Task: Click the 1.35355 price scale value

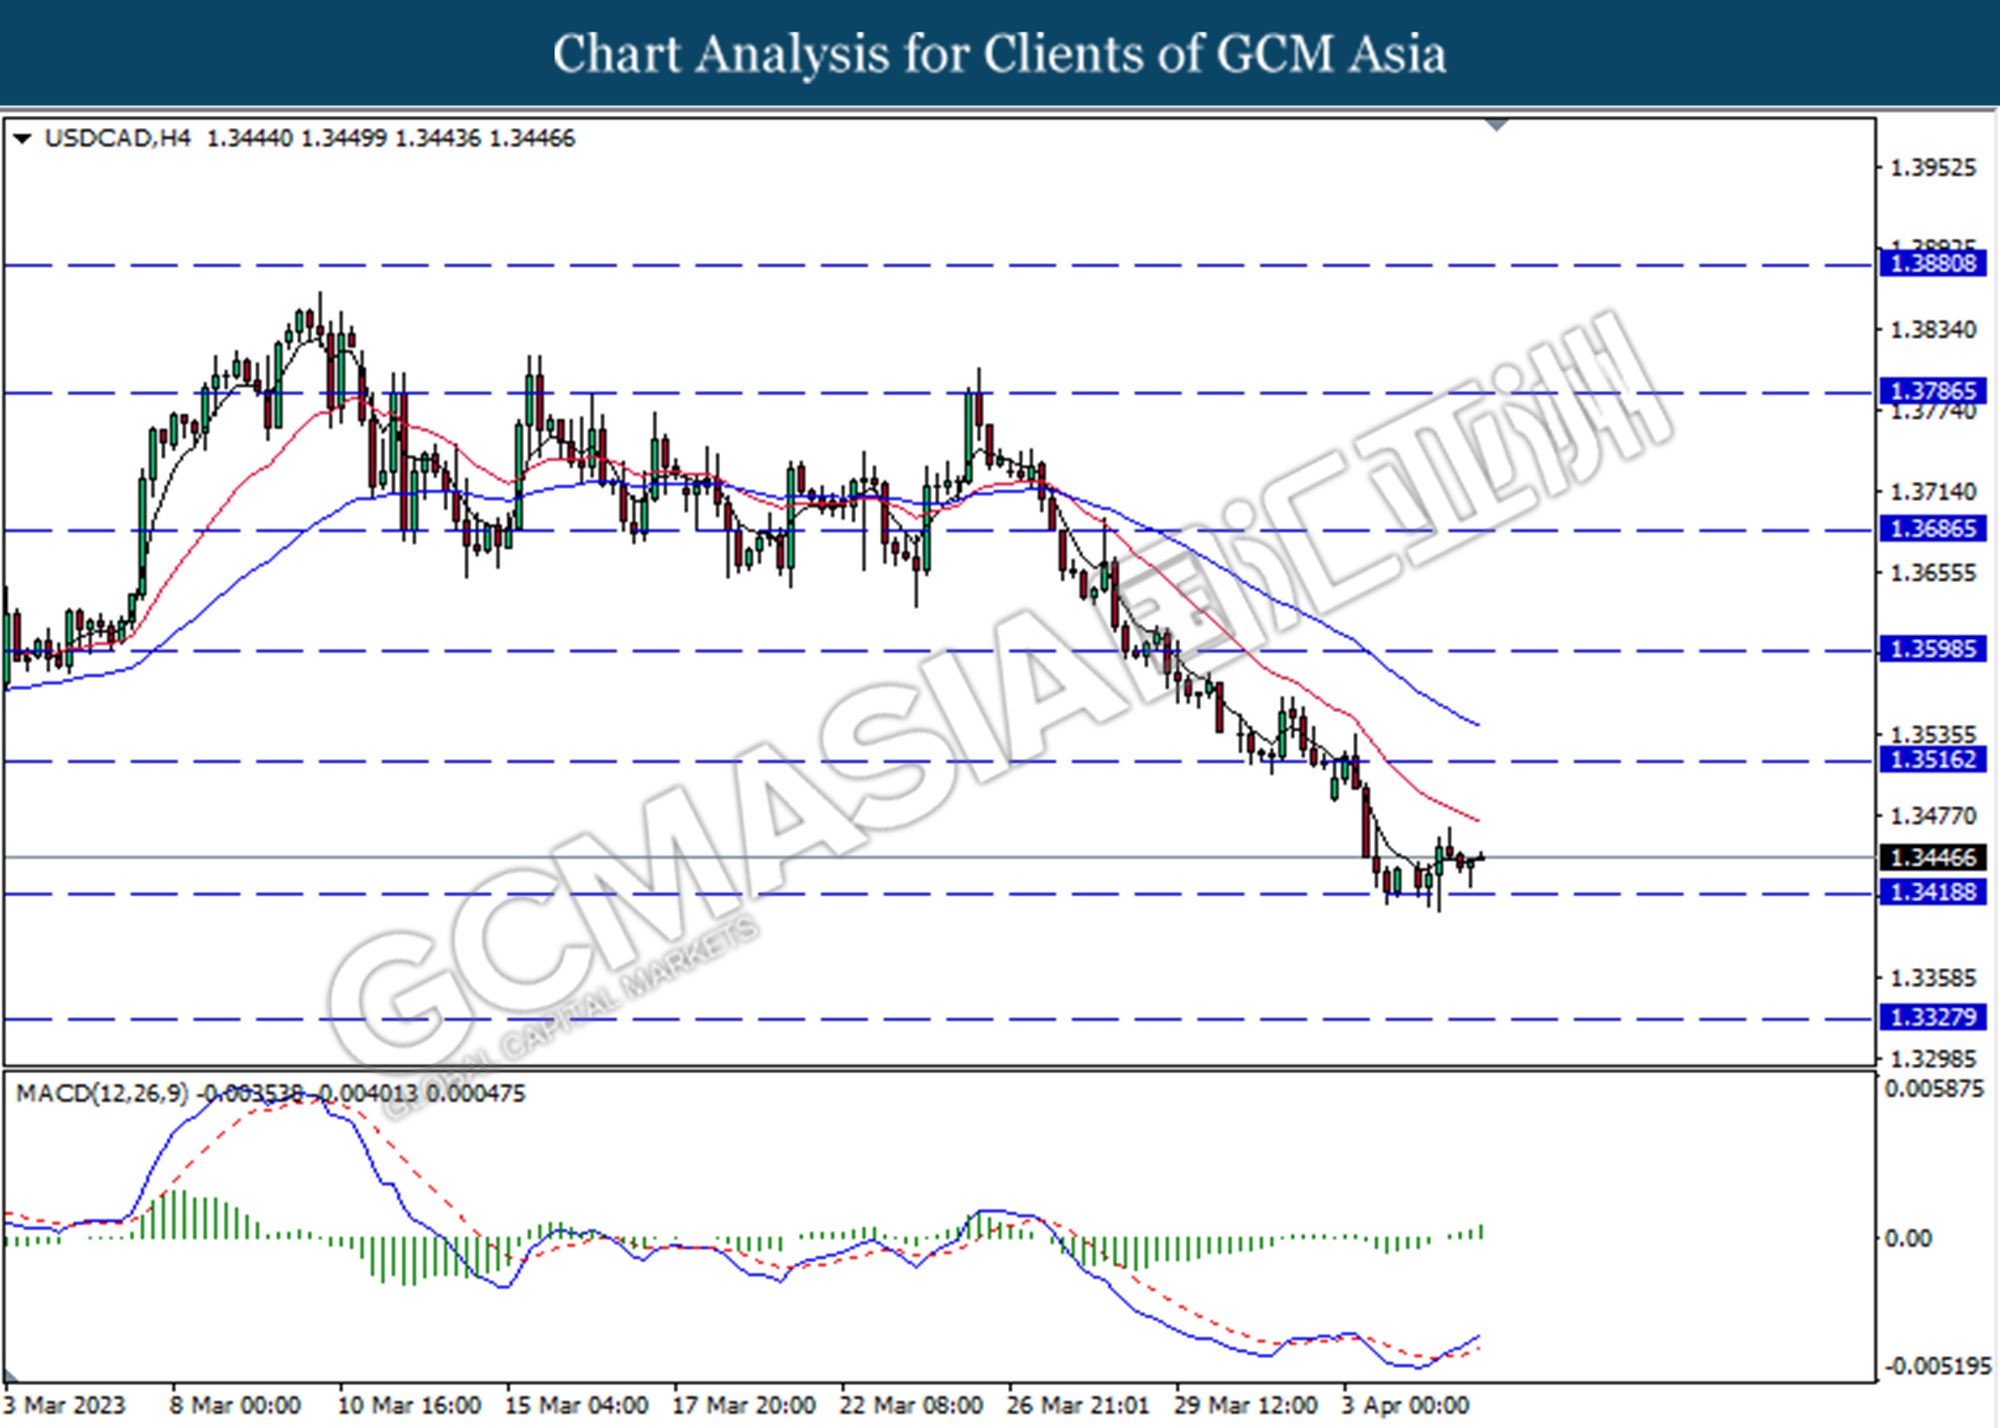Action: [1933, 735]
